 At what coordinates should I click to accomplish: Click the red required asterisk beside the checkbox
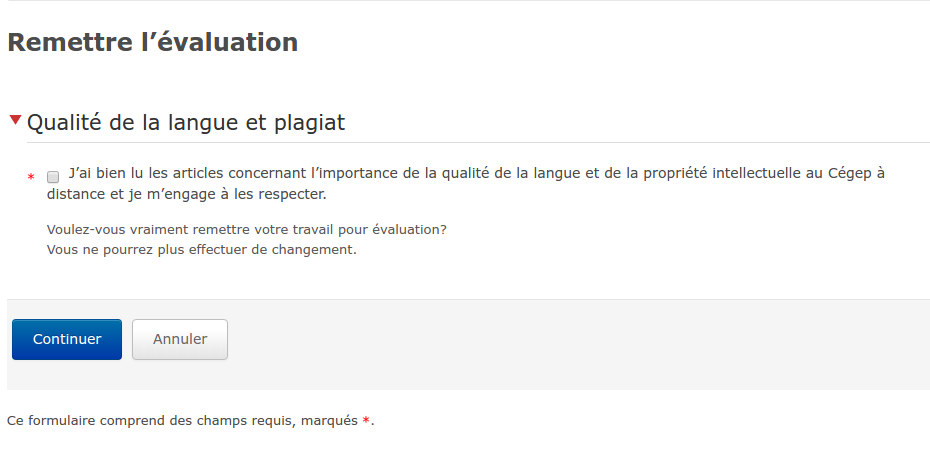[31, 177]
